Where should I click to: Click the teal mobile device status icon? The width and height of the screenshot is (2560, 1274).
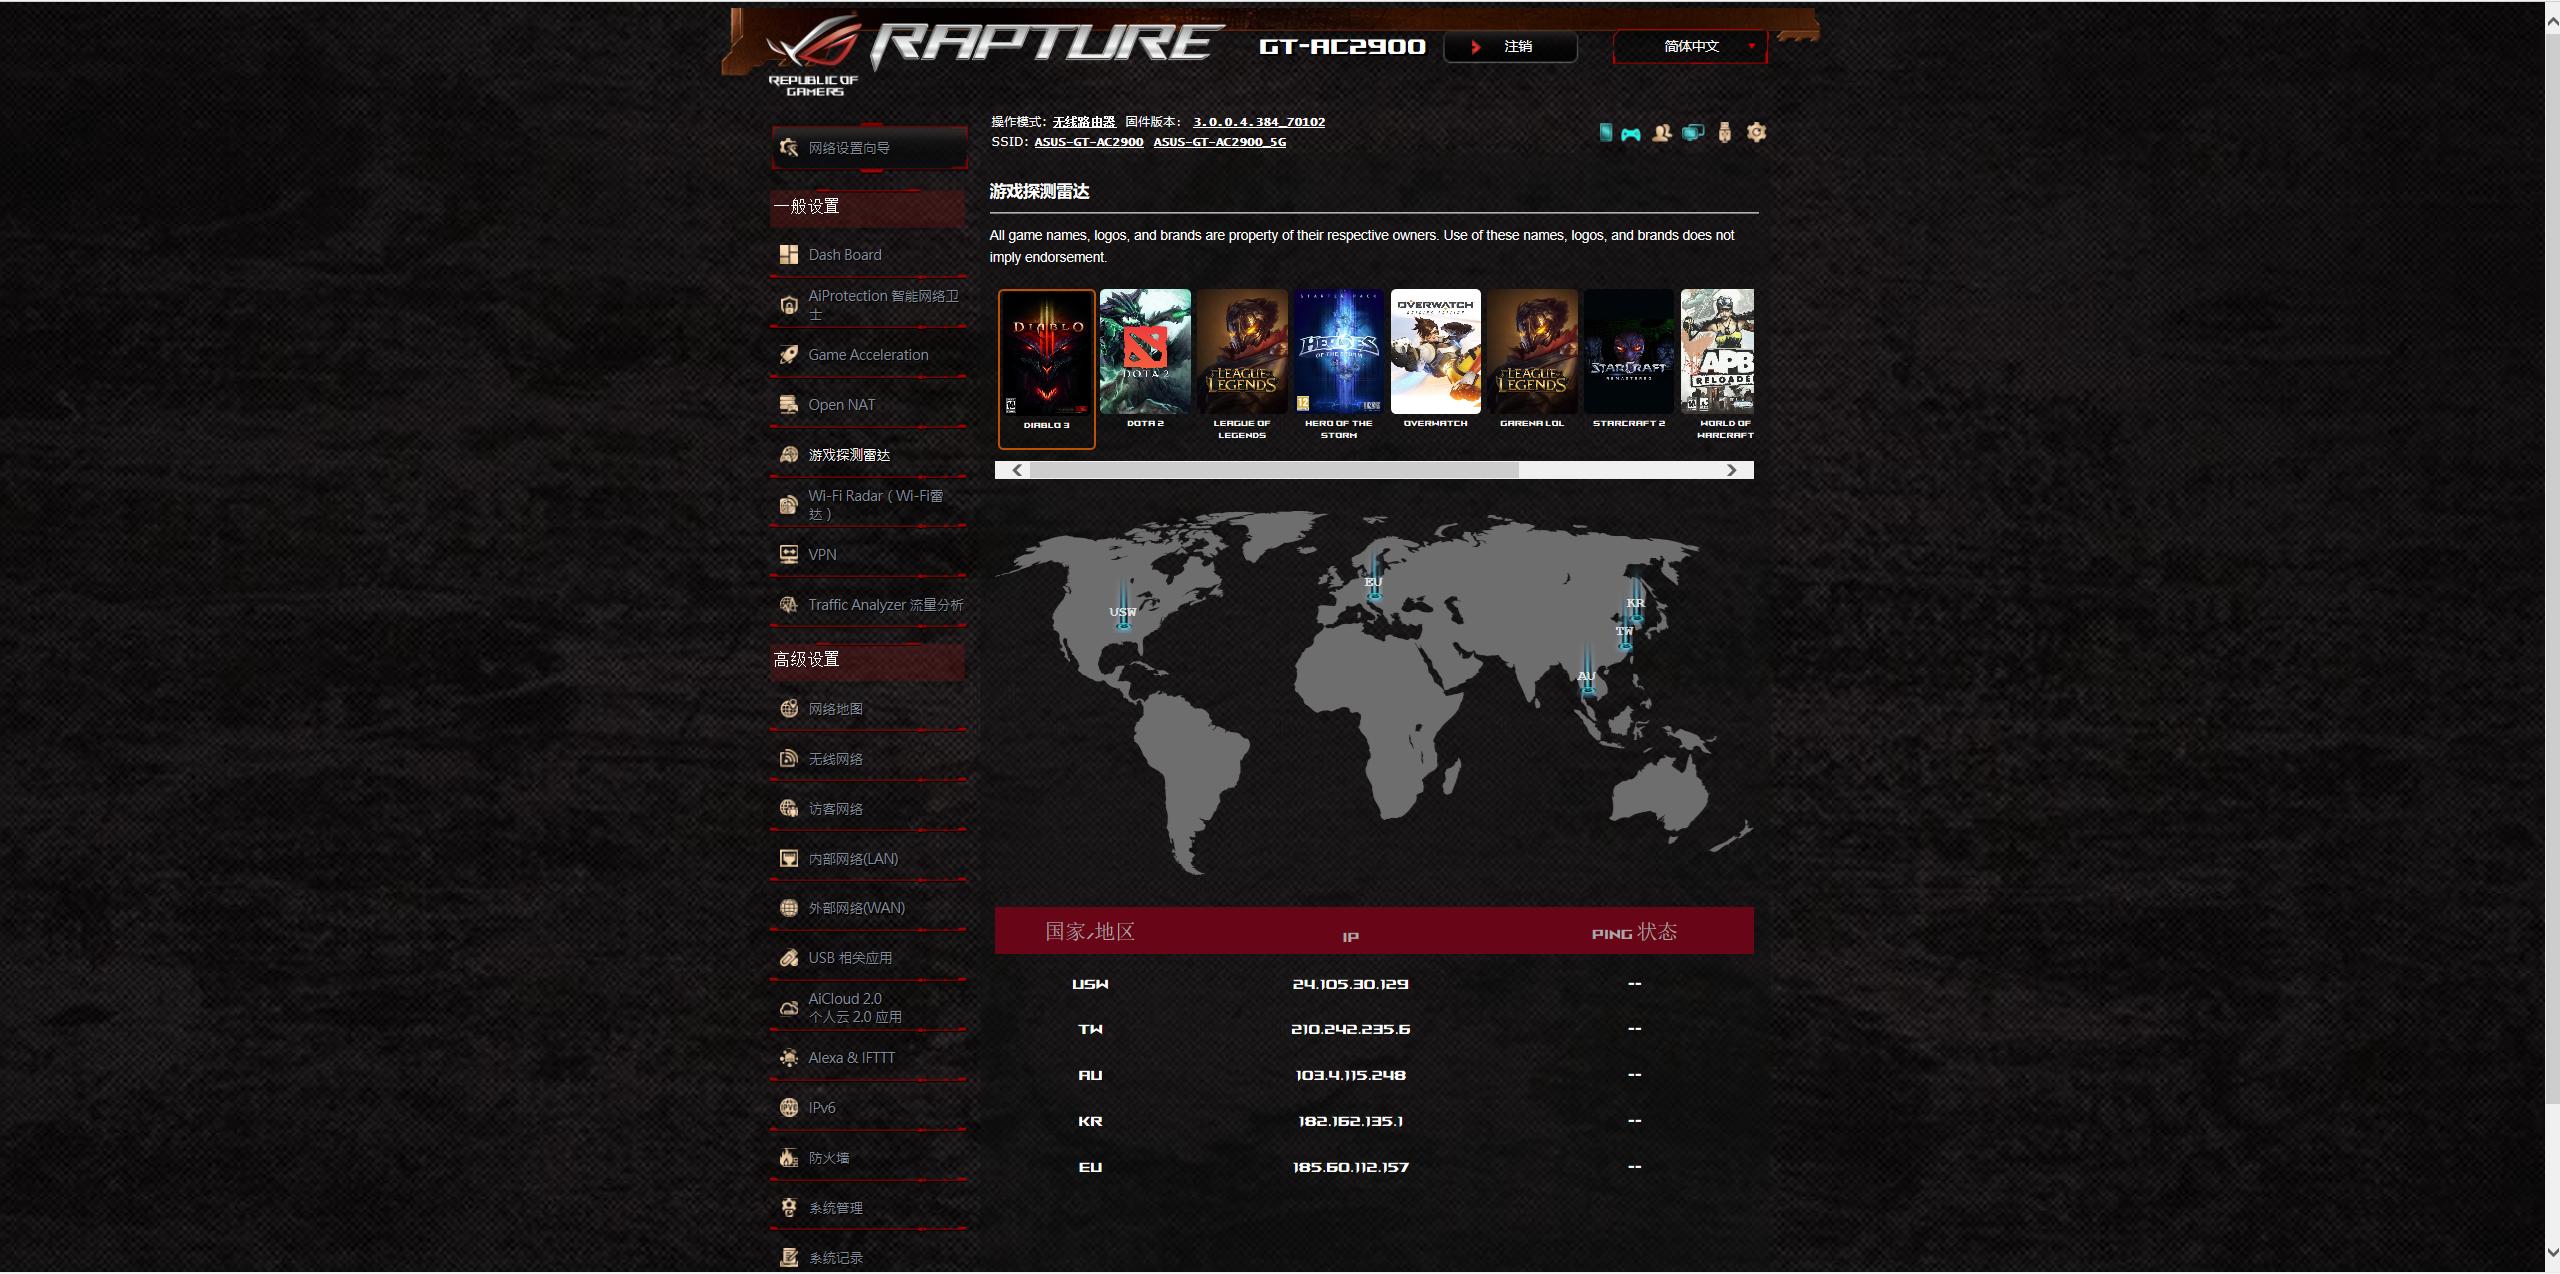pos(1605,132)
